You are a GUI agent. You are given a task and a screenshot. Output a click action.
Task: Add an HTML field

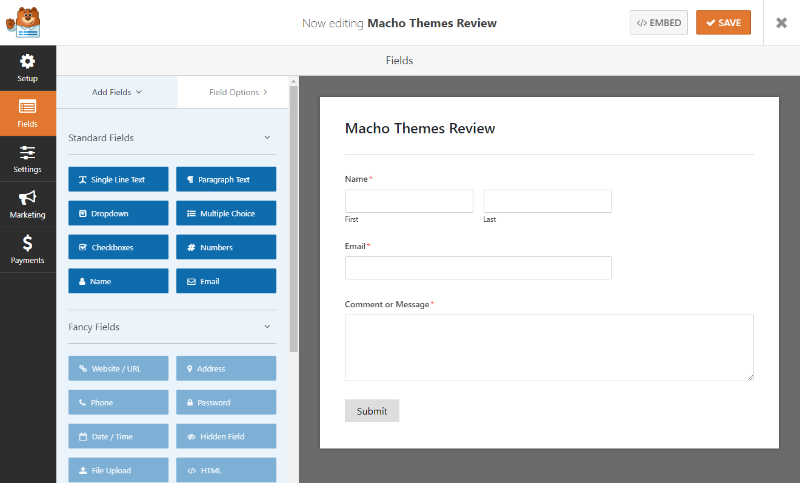coord(226,470)
